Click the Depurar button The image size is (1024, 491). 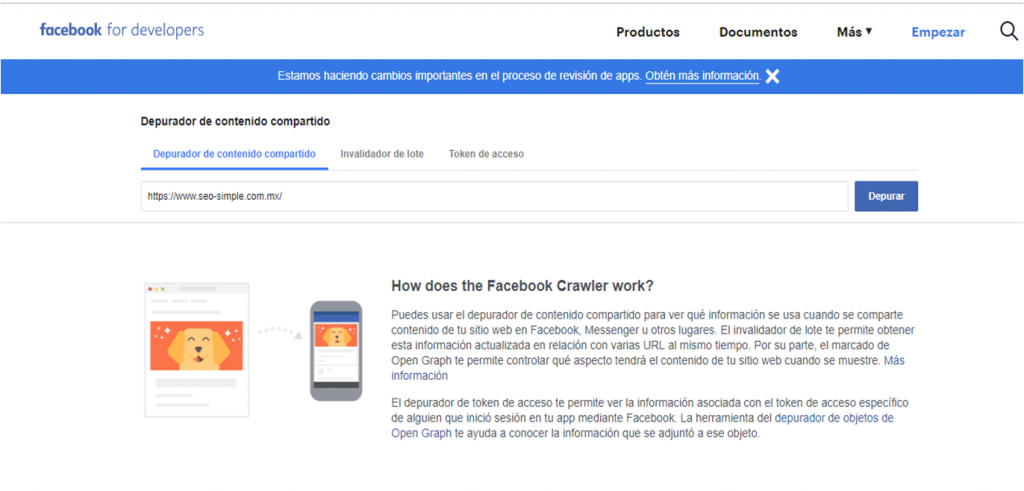pos(886,196)
